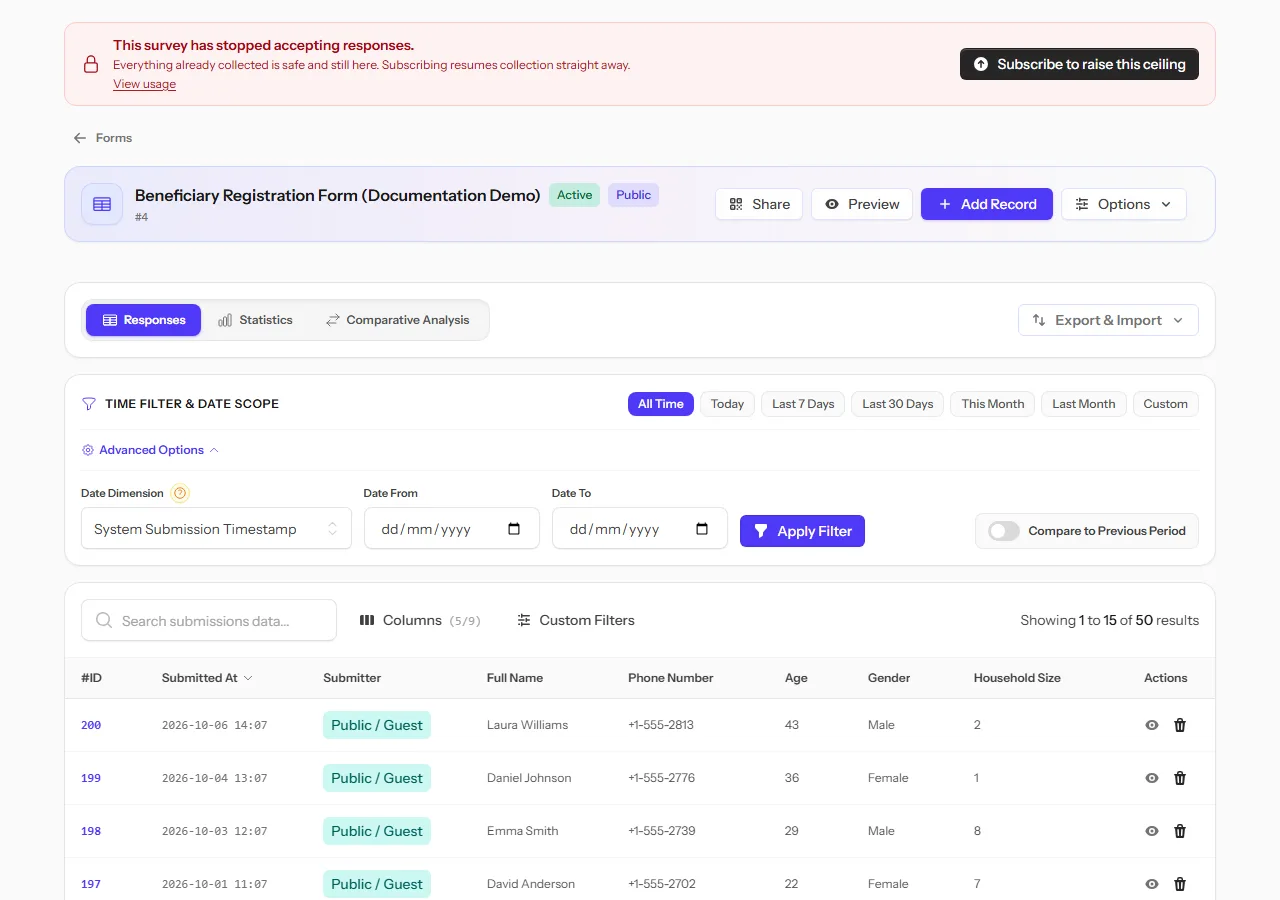
Task: Choose the Last 30 Days range
Action: click(x=898, y=404)
